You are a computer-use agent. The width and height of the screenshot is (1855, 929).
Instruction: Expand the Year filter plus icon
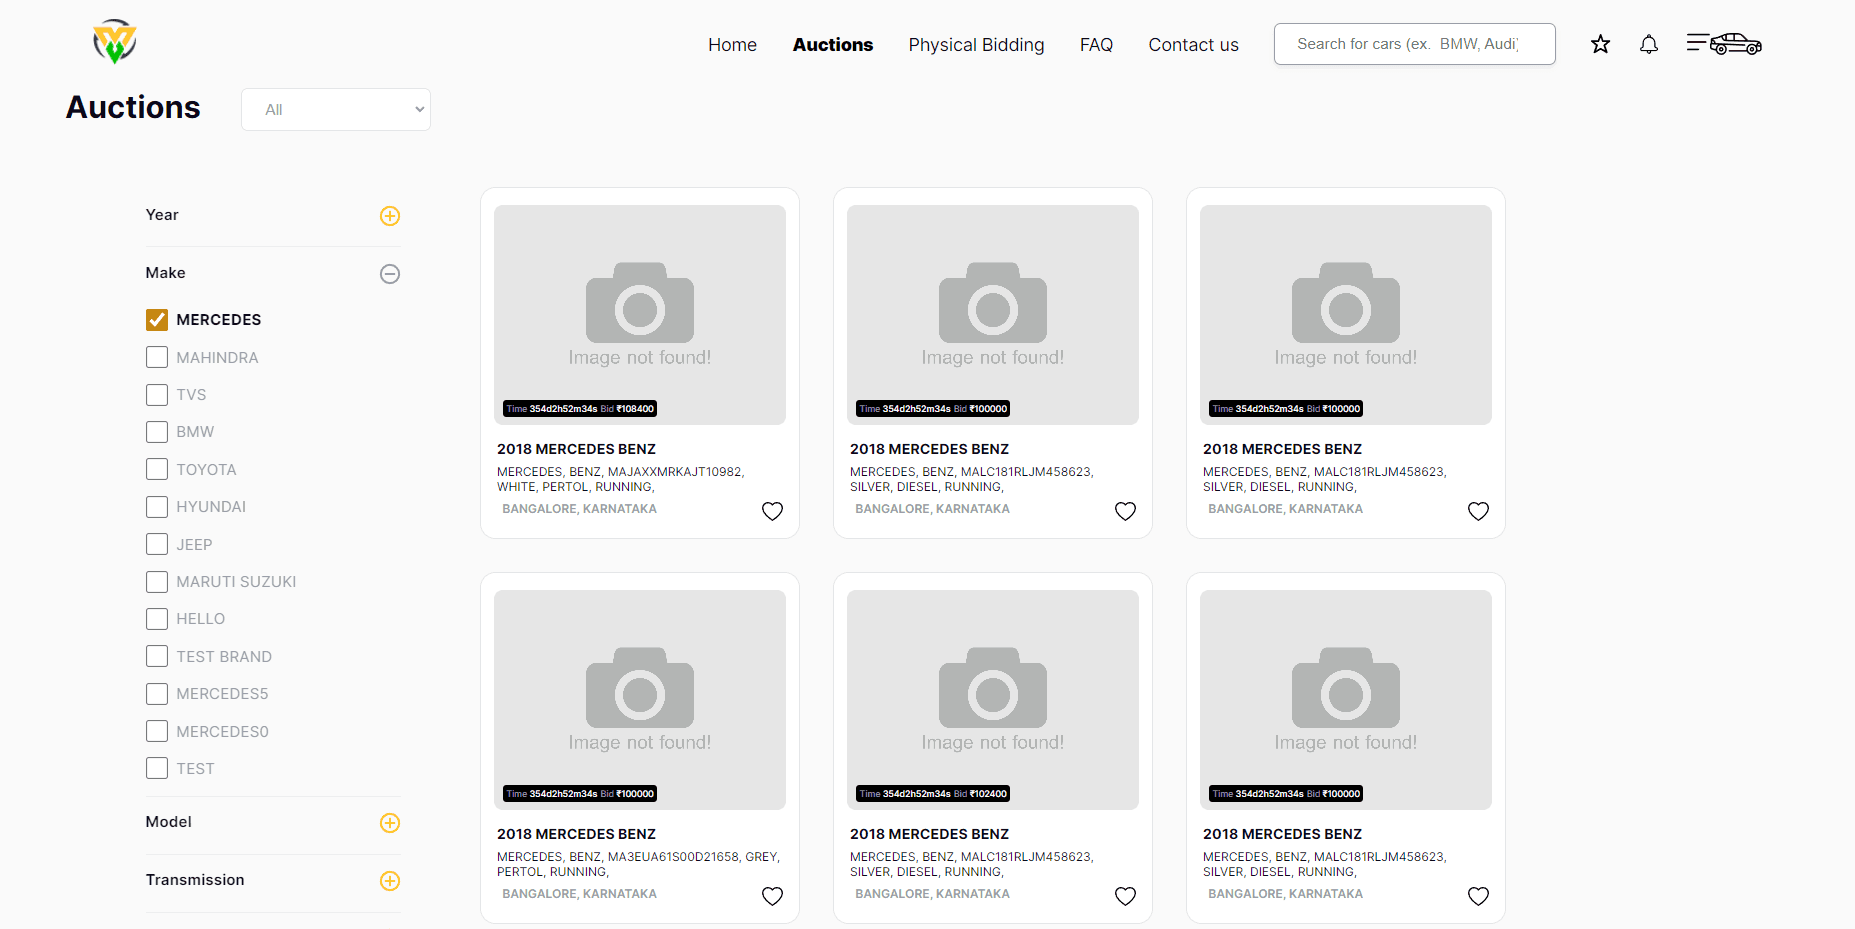click(x=390, y=216)
